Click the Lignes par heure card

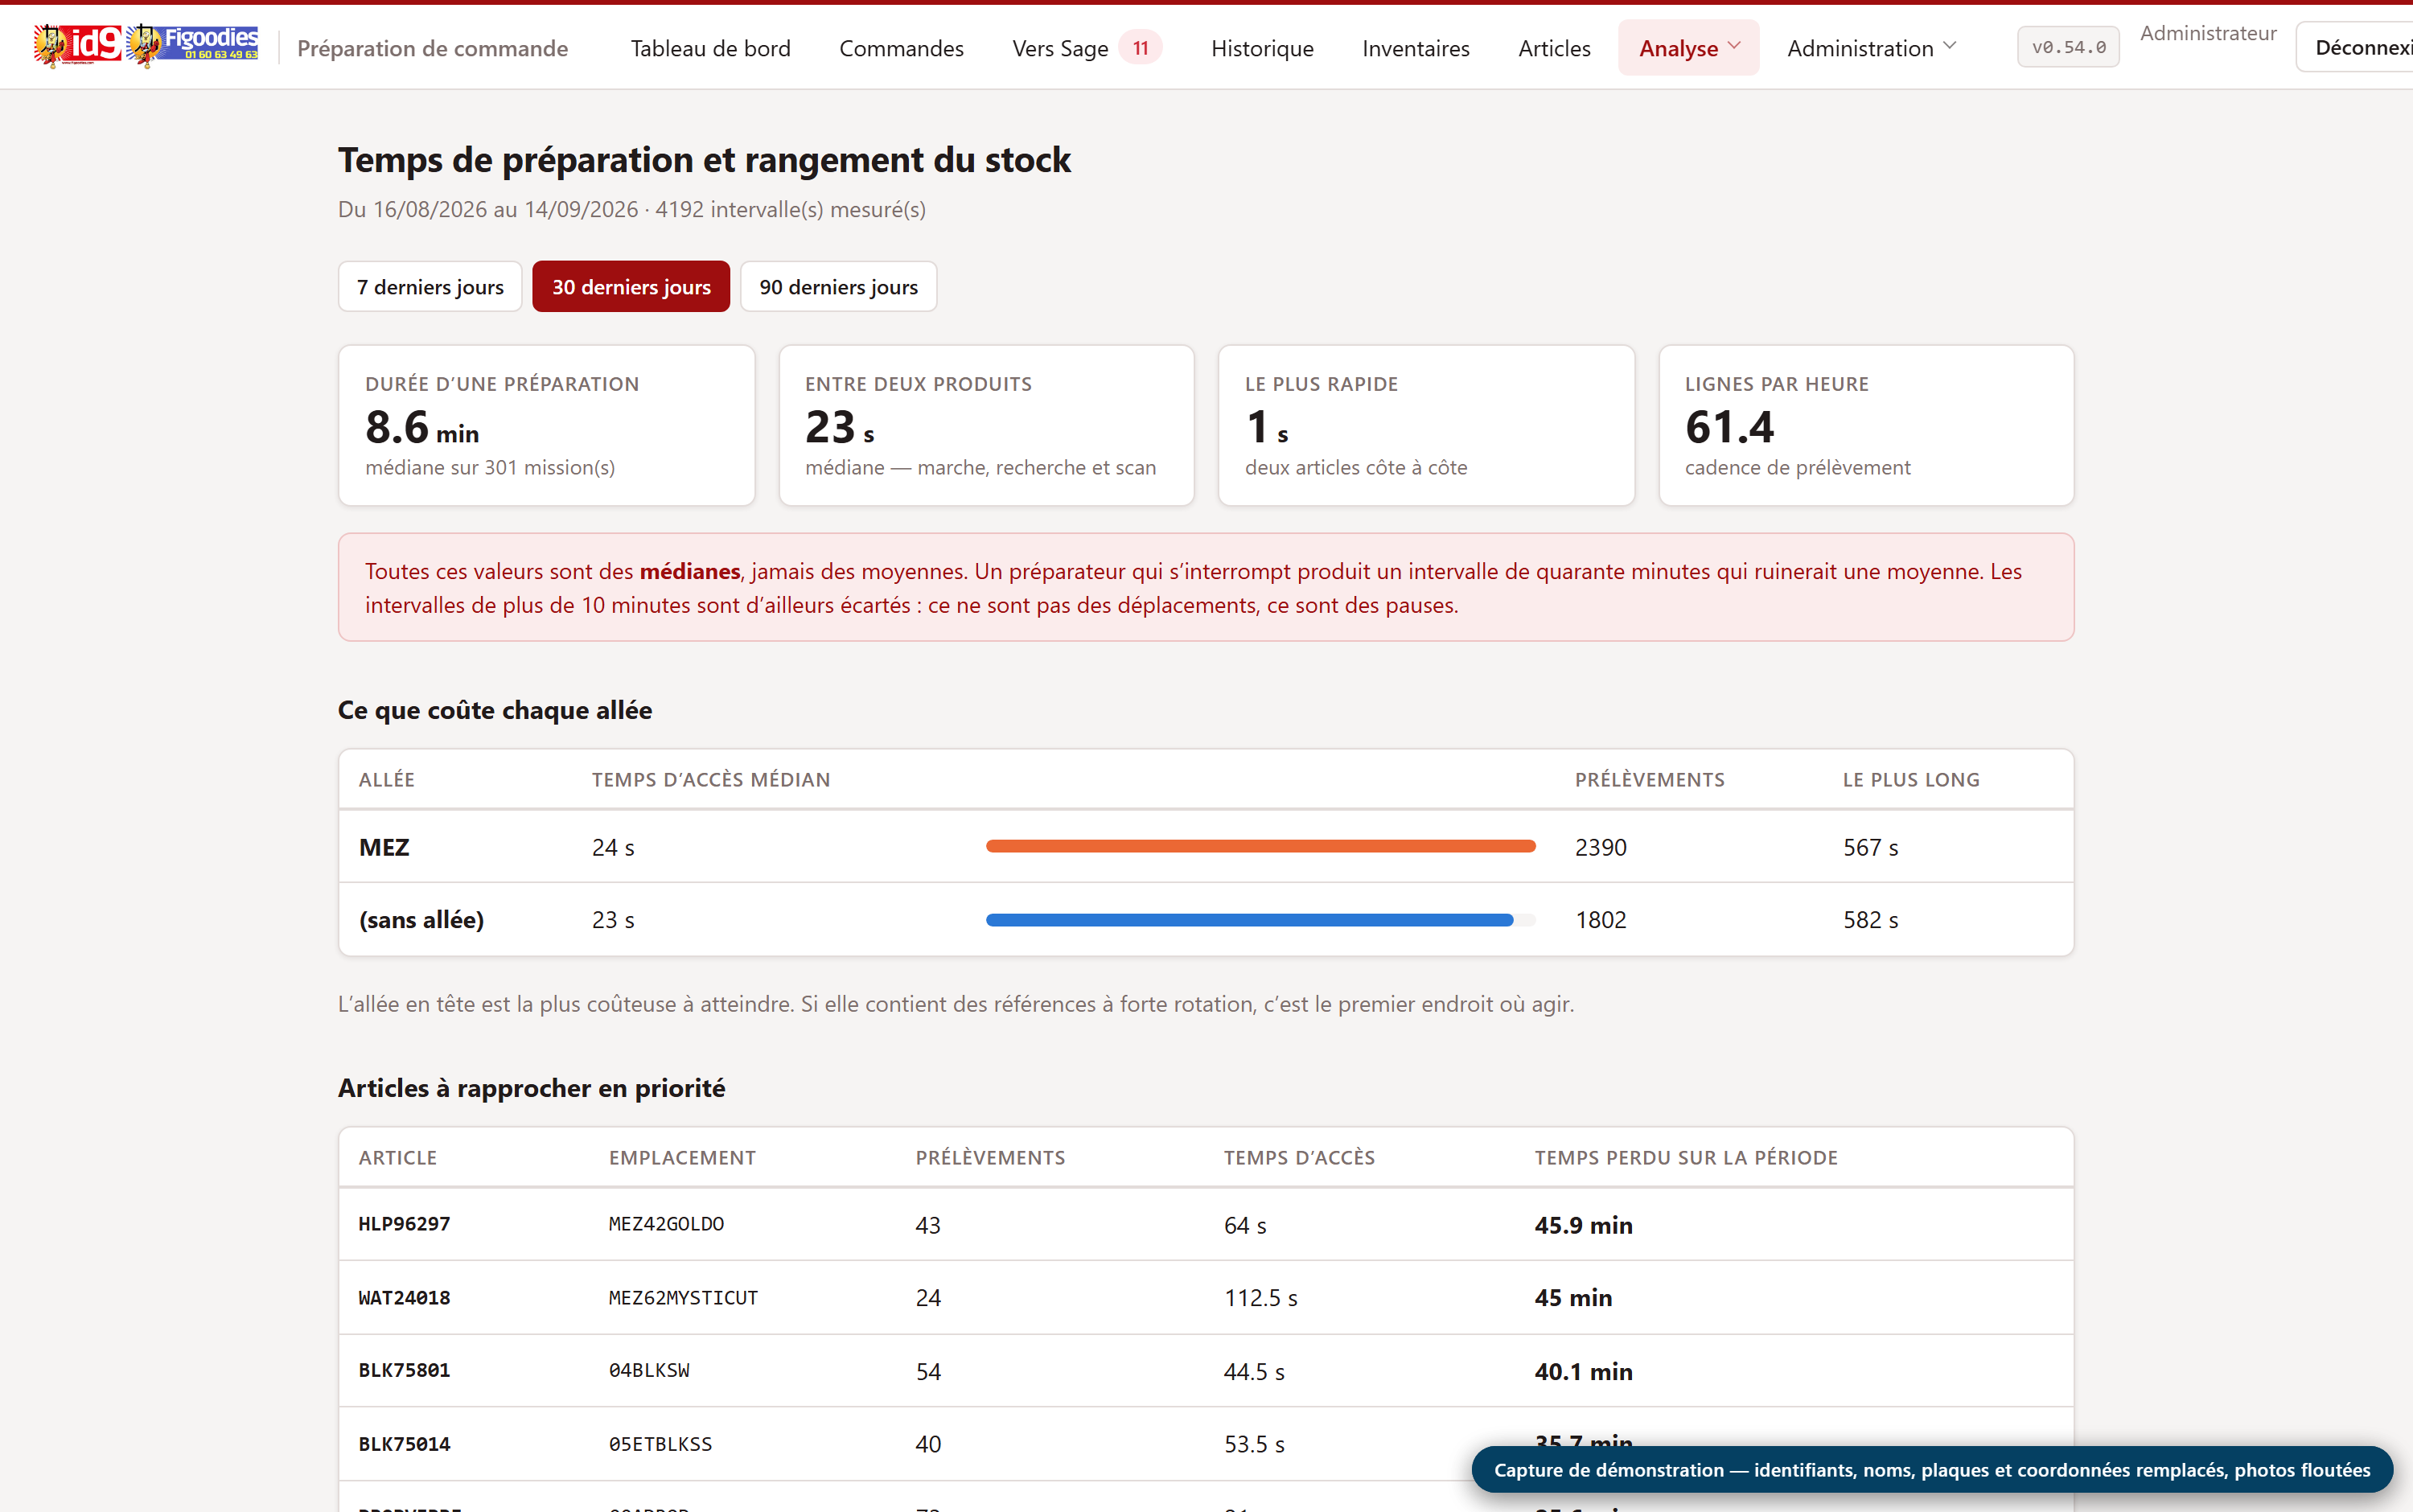1866,426
